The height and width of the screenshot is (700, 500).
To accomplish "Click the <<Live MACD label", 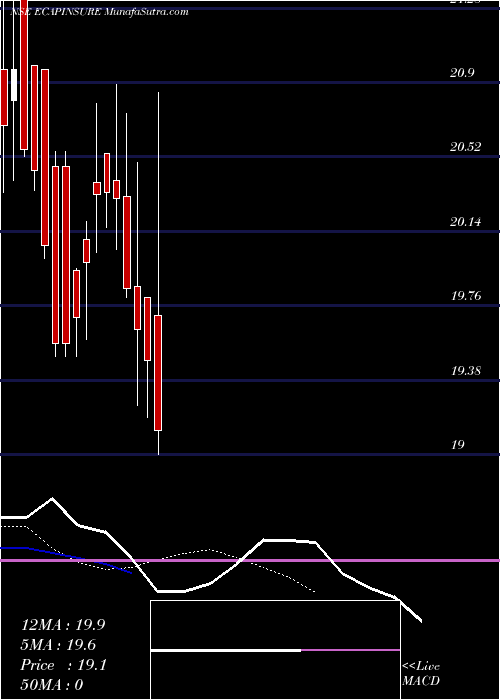I will (x=421, y=674).
